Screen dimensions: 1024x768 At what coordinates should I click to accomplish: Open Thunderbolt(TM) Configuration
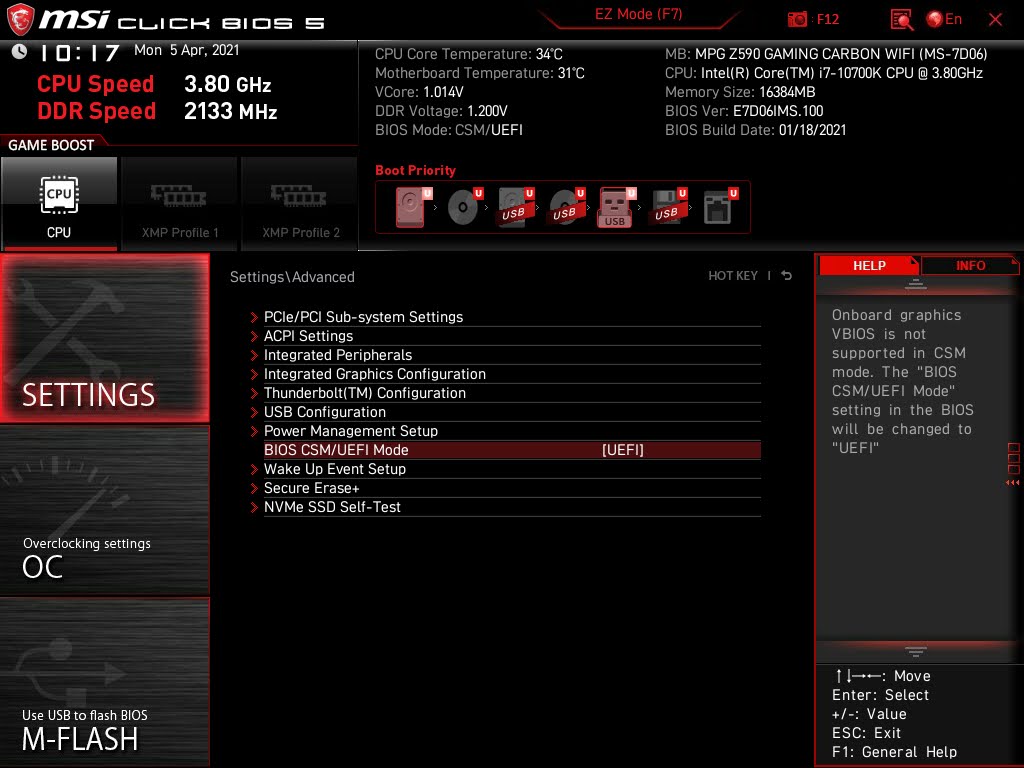point(512,392)
